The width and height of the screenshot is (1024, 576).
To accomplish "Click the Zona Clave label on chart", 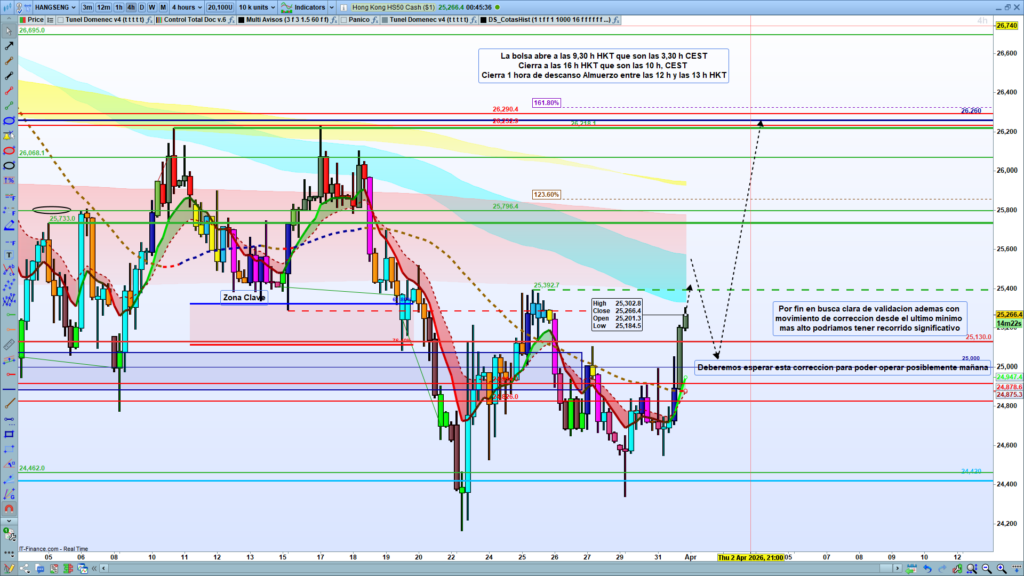I will pyautogui.click(x=244, y=297).
